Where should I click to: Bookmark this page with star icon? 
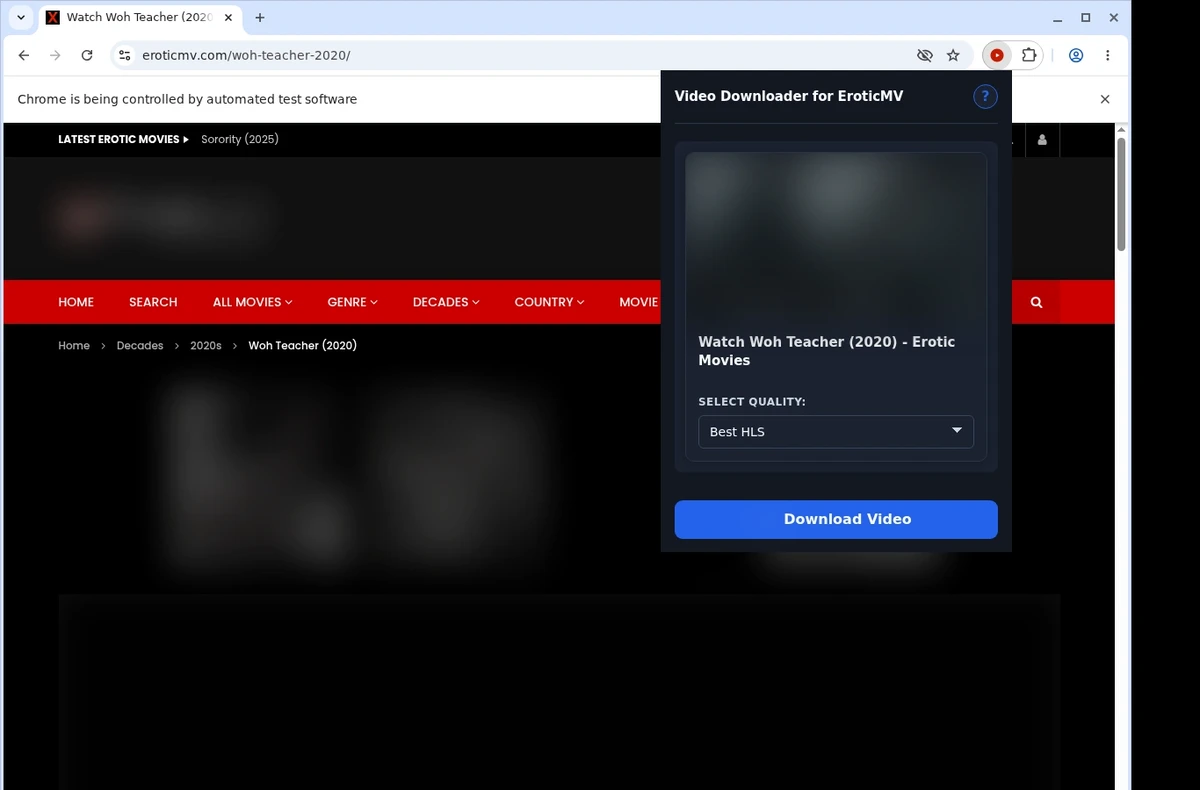pyautogui.click(x=953, y=56)
